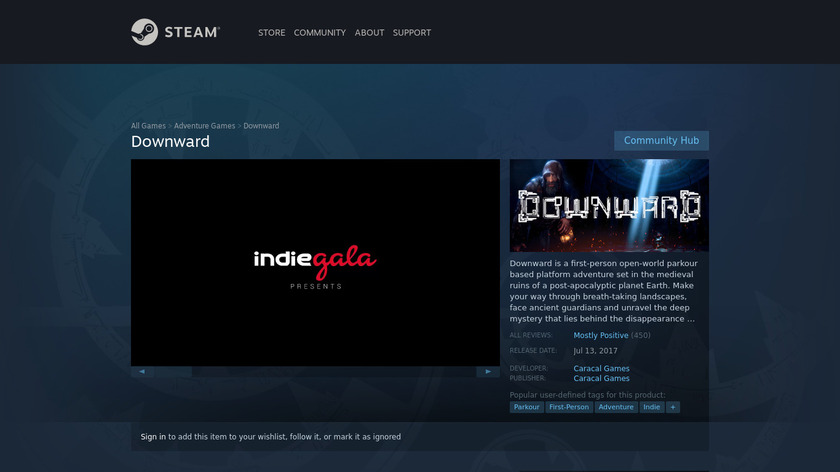Click the Downward header capsule image
840x472 pixels.
(609, 205)
